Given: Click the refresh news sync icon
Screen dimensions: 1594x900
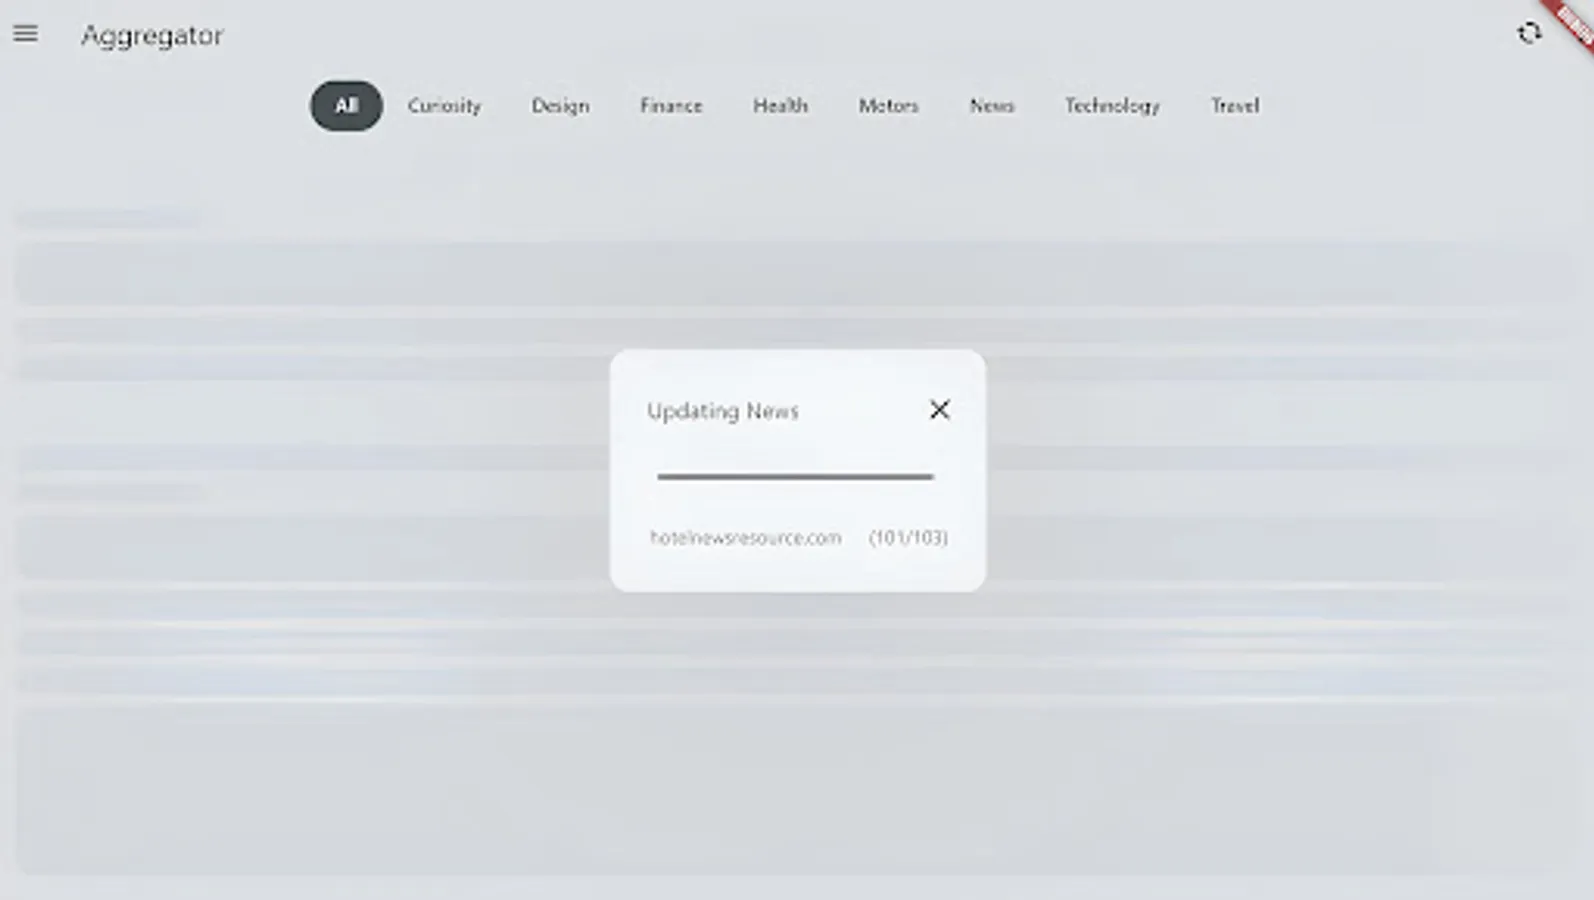Looking at the screenshot, I should (1529, 33).
